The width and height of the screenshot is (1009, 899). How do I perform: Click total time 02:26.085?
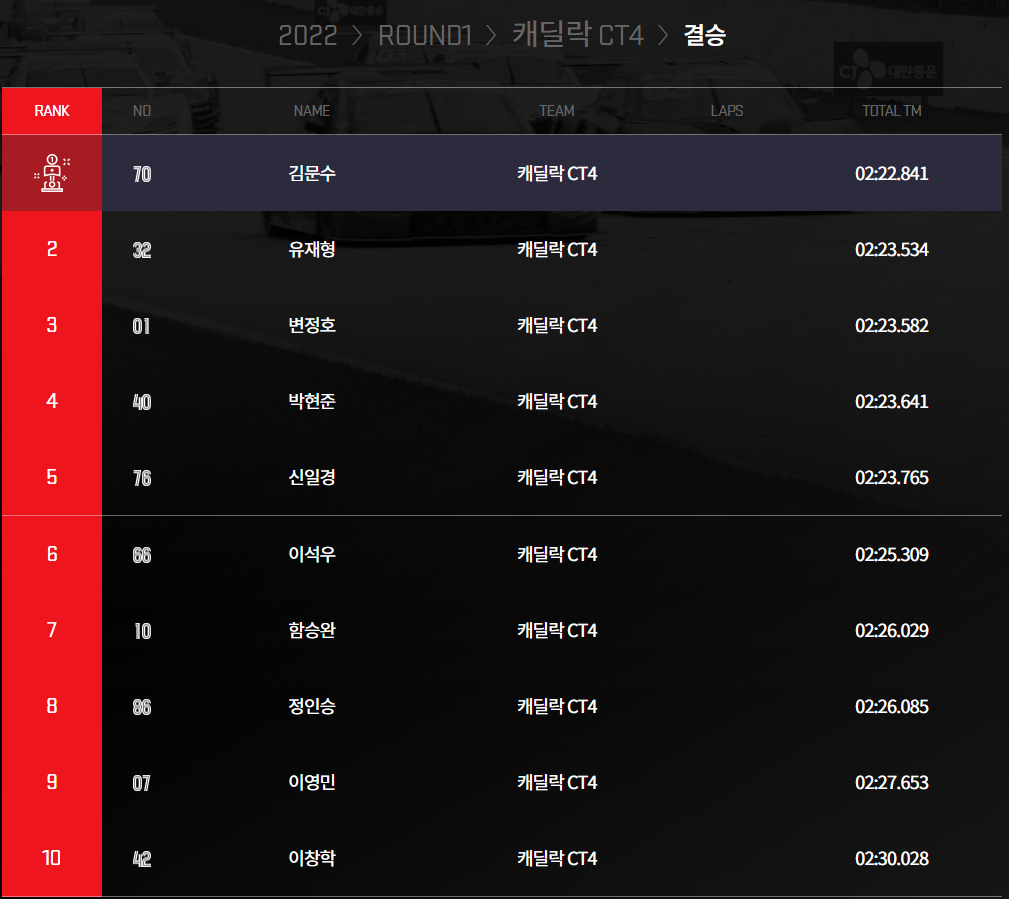[x=891, y=706]
